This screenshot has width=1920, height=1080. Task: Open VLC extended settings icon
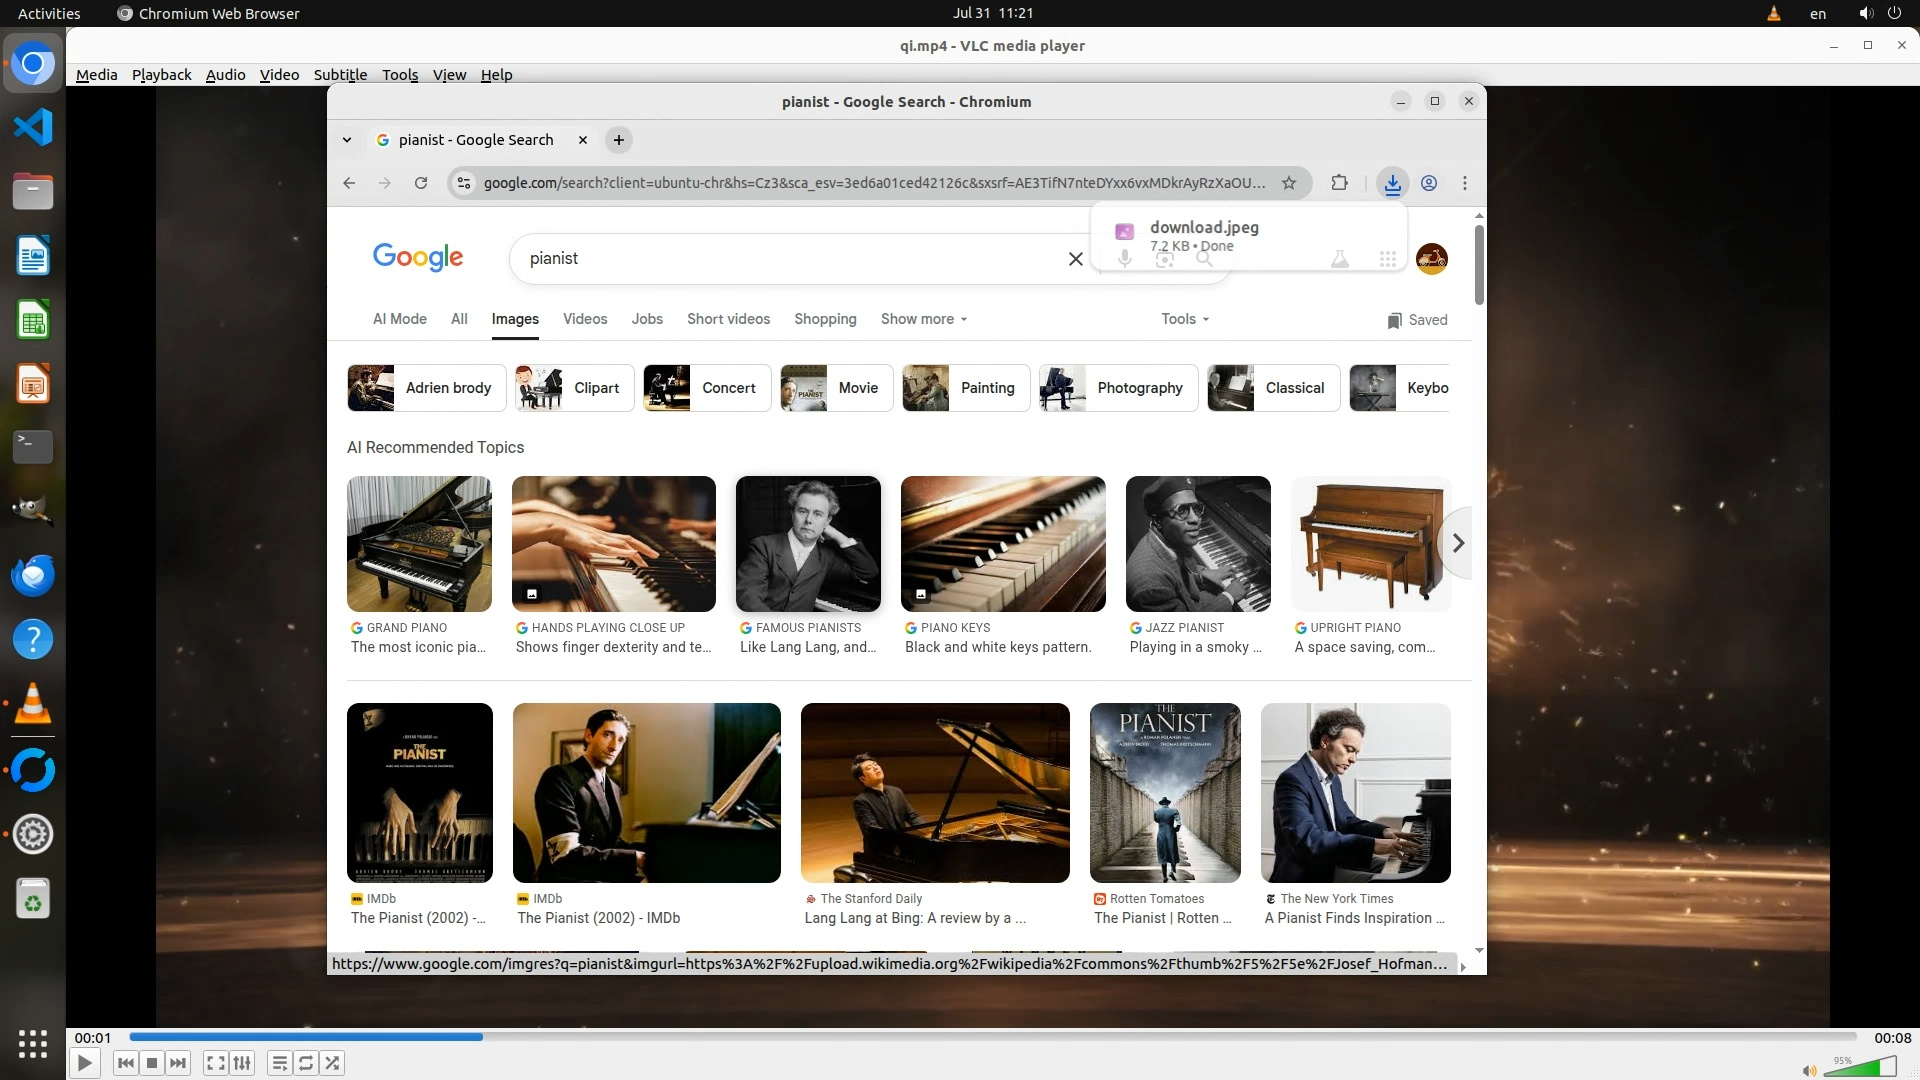click(x=242, y=1063)
